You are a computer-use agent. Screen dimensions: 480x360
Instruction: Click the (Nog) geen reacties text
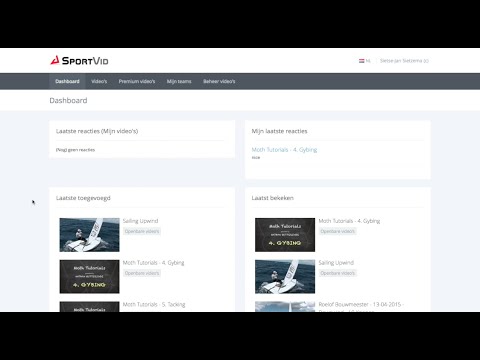click(75, 150)
